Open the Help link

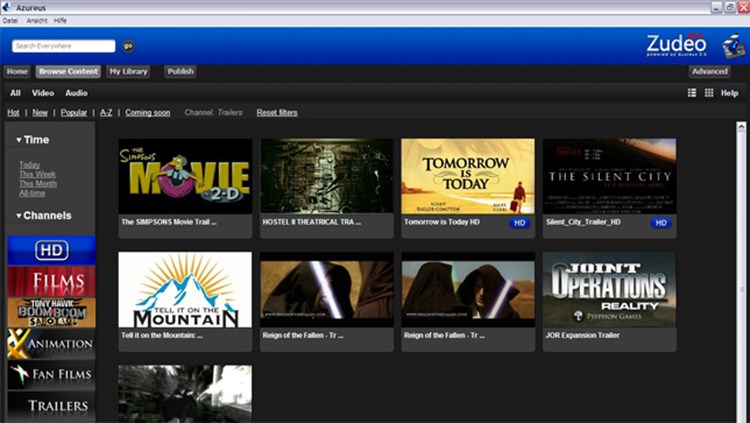(729, 93)
